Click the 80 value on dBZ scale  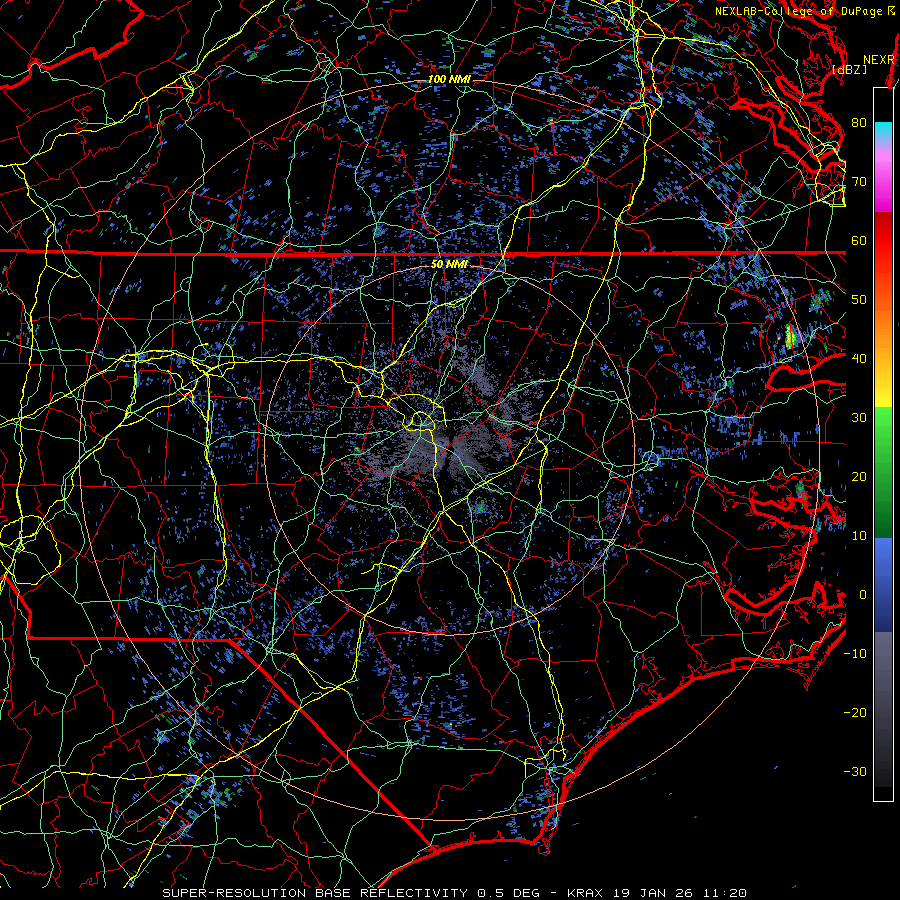coord(859,122)
